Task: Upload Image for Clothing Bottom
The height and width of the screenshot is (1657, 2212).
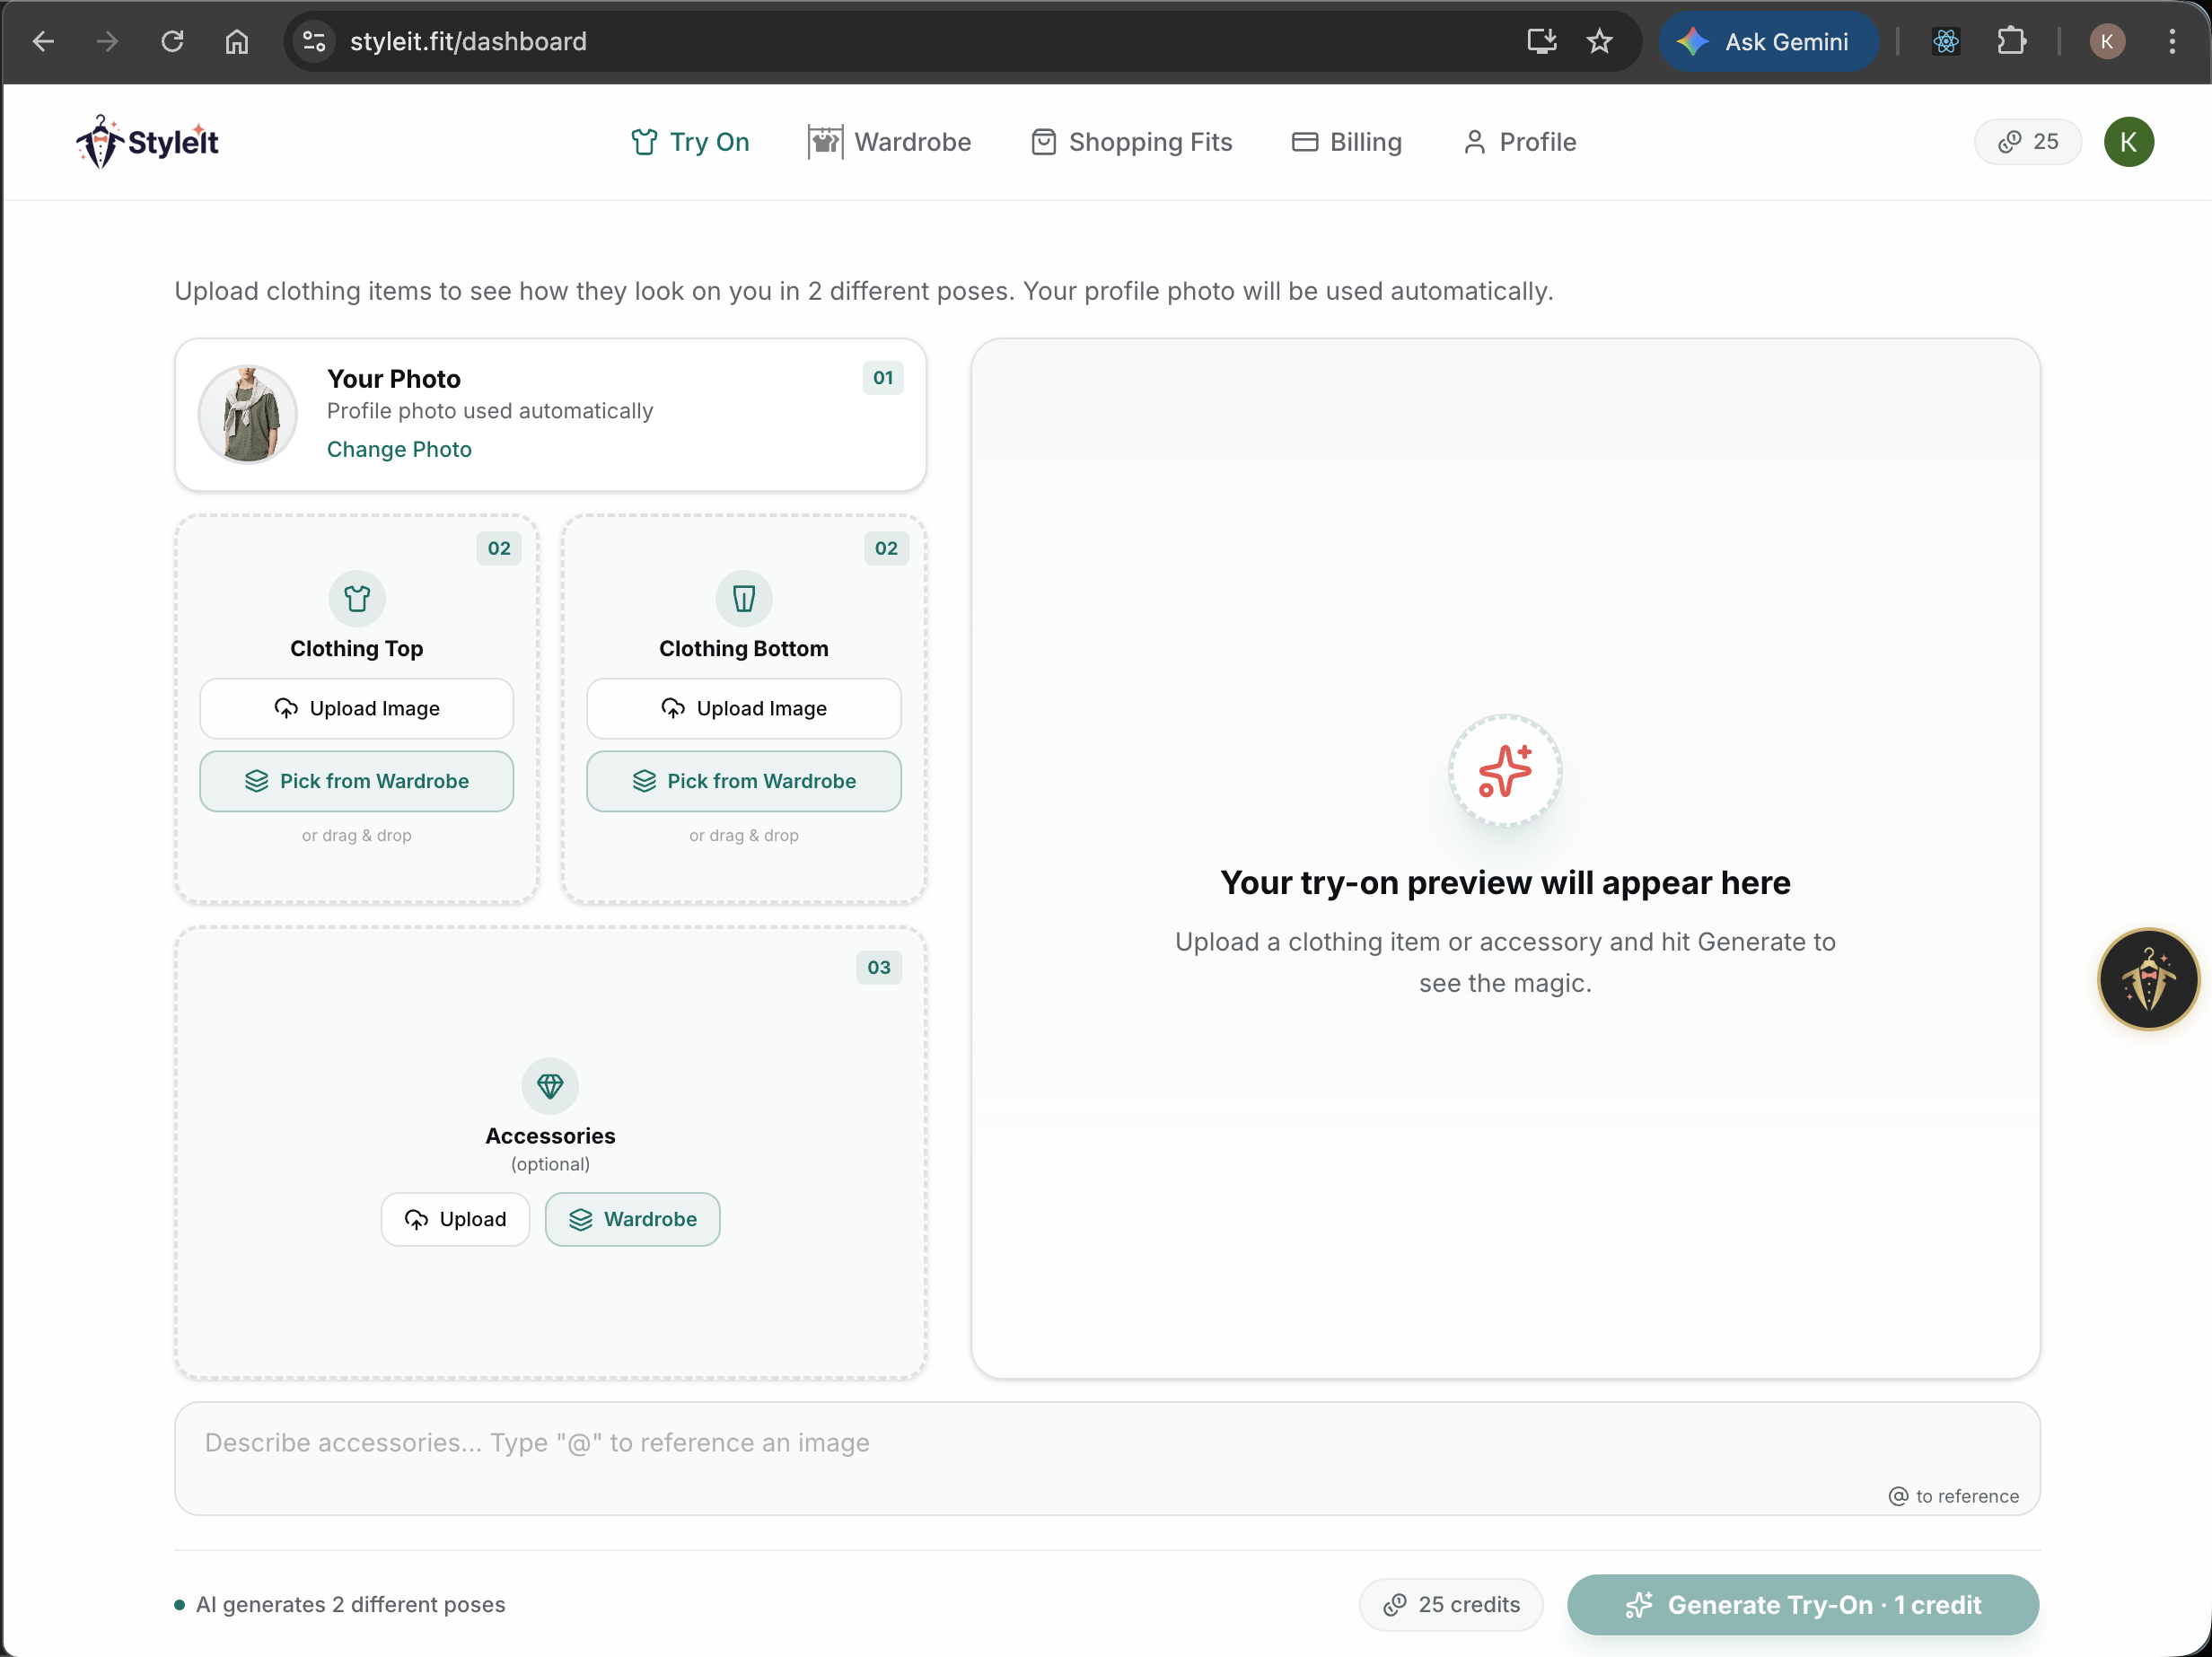Action: coord(744,708)
